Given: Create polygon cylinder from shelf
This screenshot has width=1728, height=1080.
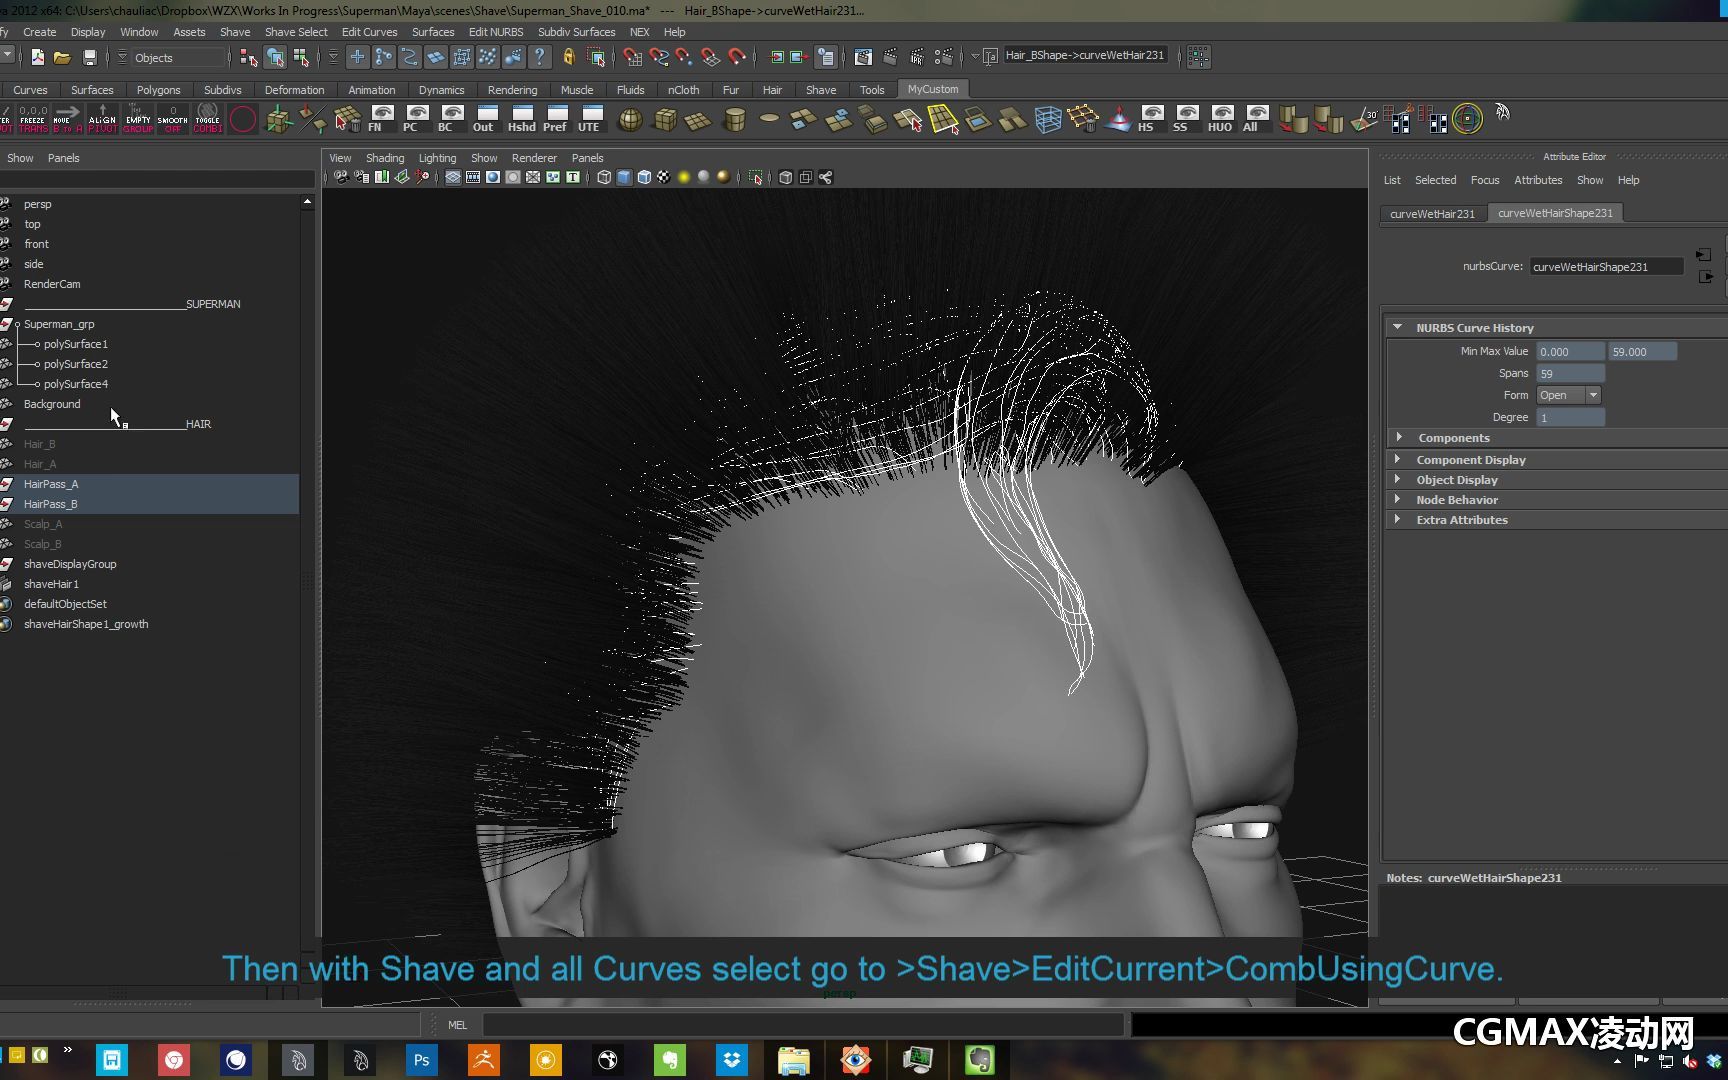Looking at the screenshot, I should pos(735,120).
